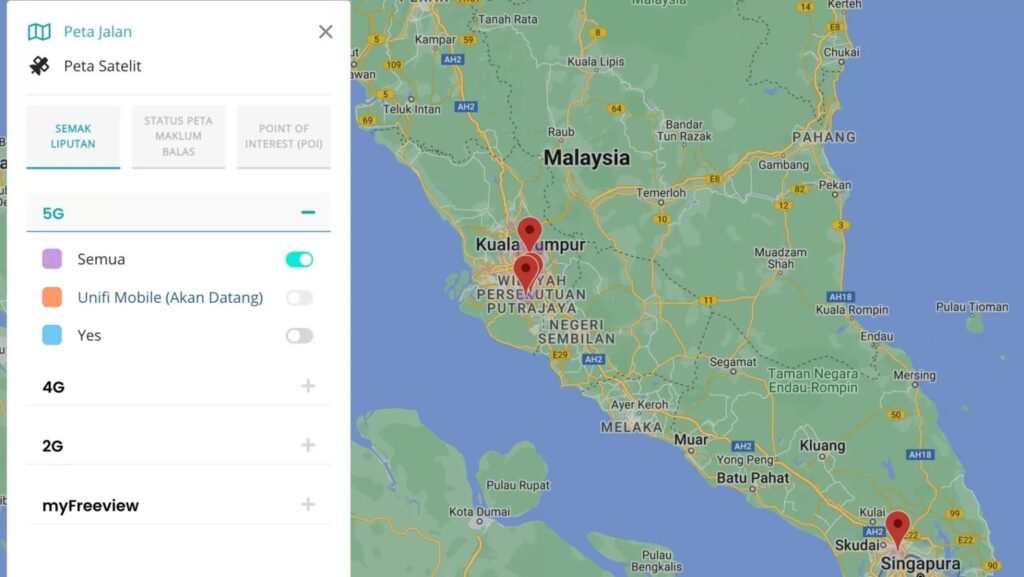The width and height of the screenshot is (1024, 577).
Task: Click the blue Yes color swatch
Action: (52, 335)
